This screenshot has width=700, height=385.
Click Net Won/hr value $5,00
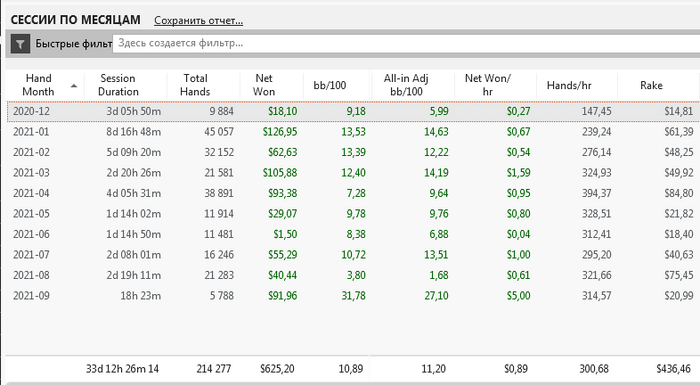[519, 296]
